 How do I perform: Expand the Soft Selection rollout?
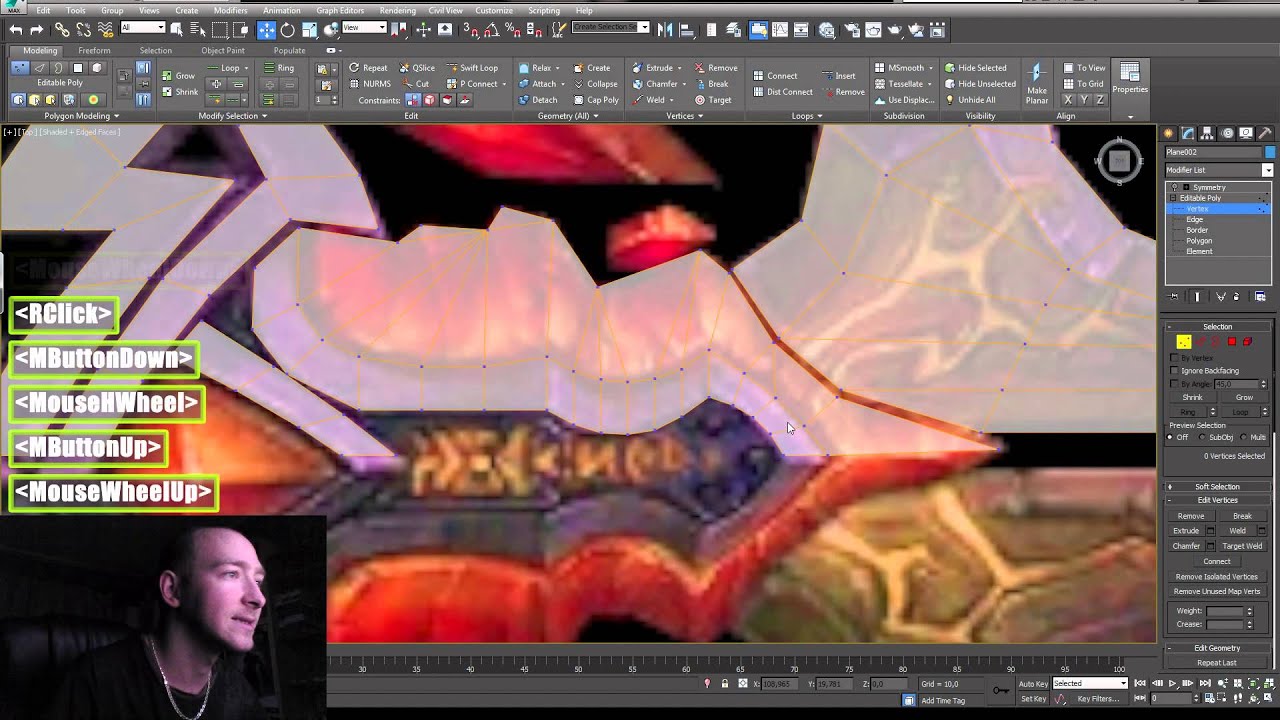click(x=1217, y=487)
